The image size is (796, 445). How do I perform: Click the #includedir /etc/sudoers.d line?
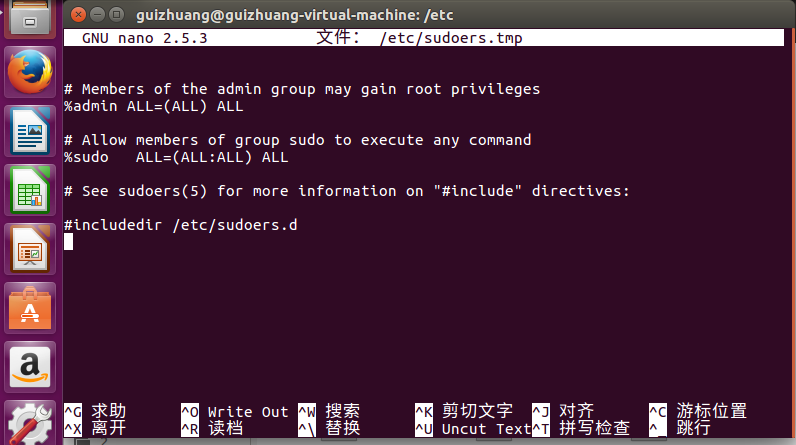[x=180, y=225]
